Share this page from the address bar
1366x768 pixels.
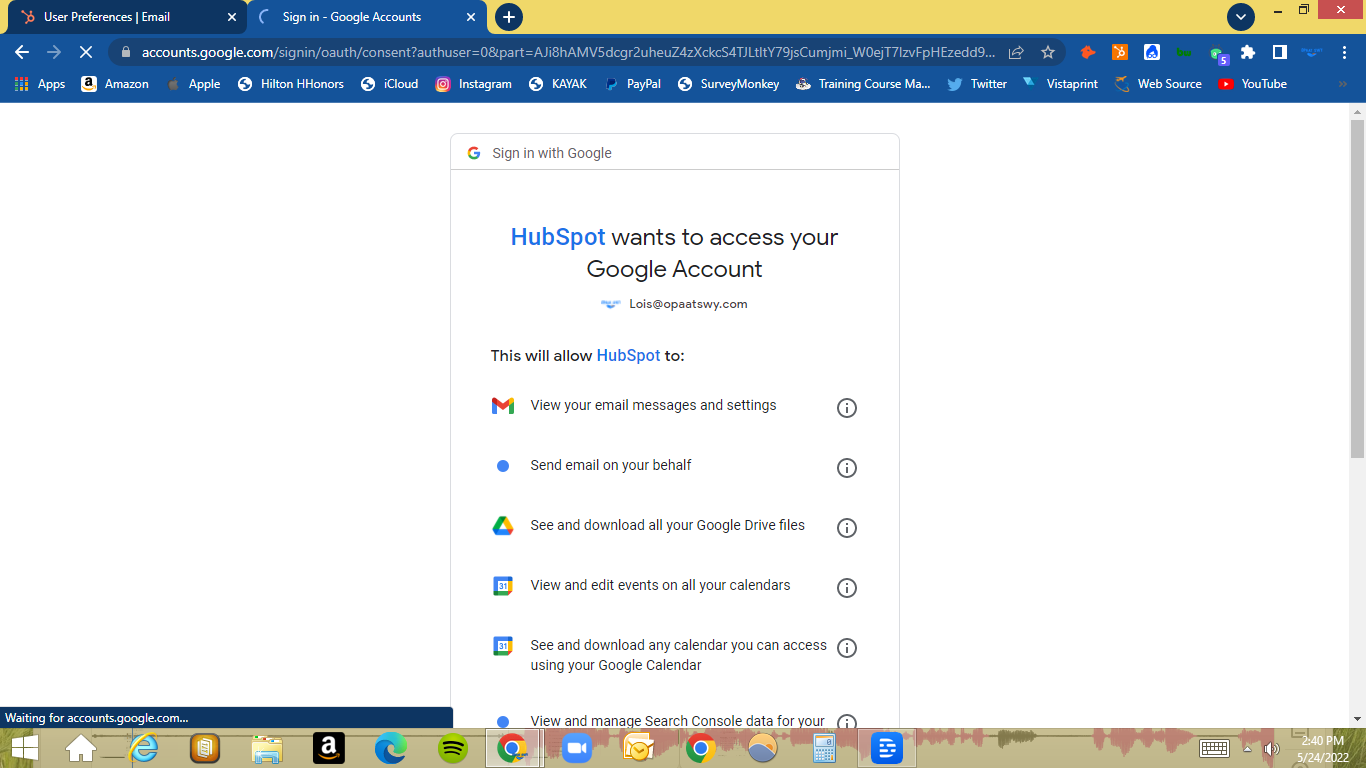coord(1016,52)
